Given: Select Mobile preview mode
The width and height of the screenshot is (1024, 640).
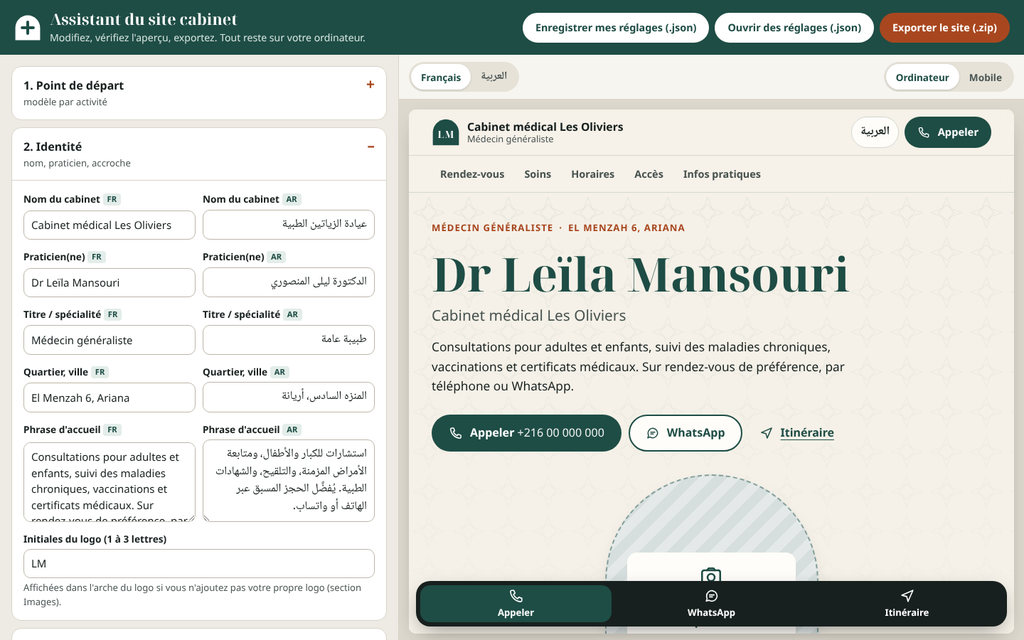Looking at the screenshot, I should (x=985, y=77).
